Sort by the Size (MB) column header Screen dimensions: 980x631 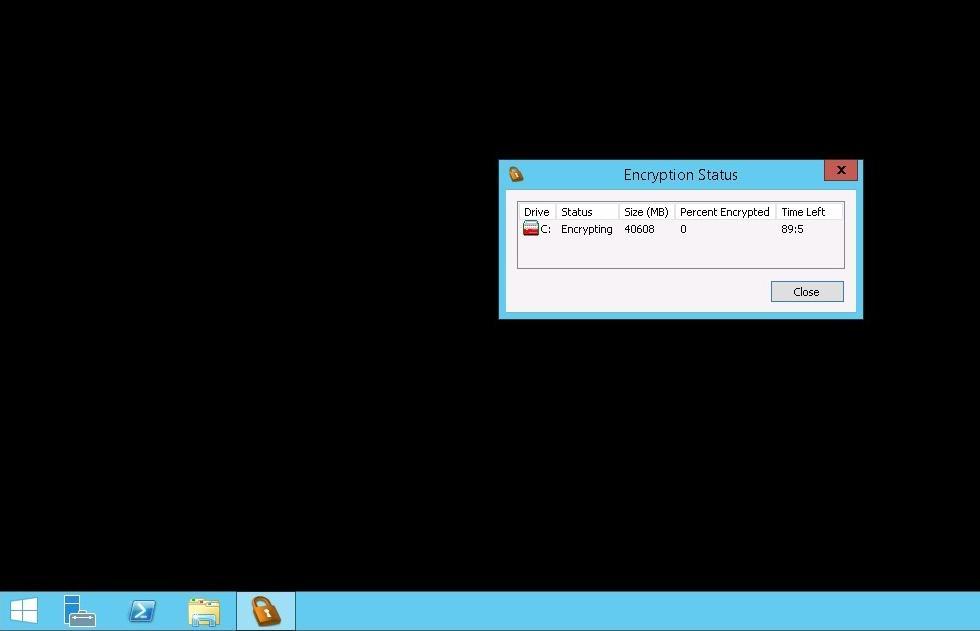(x=647, y=212)
